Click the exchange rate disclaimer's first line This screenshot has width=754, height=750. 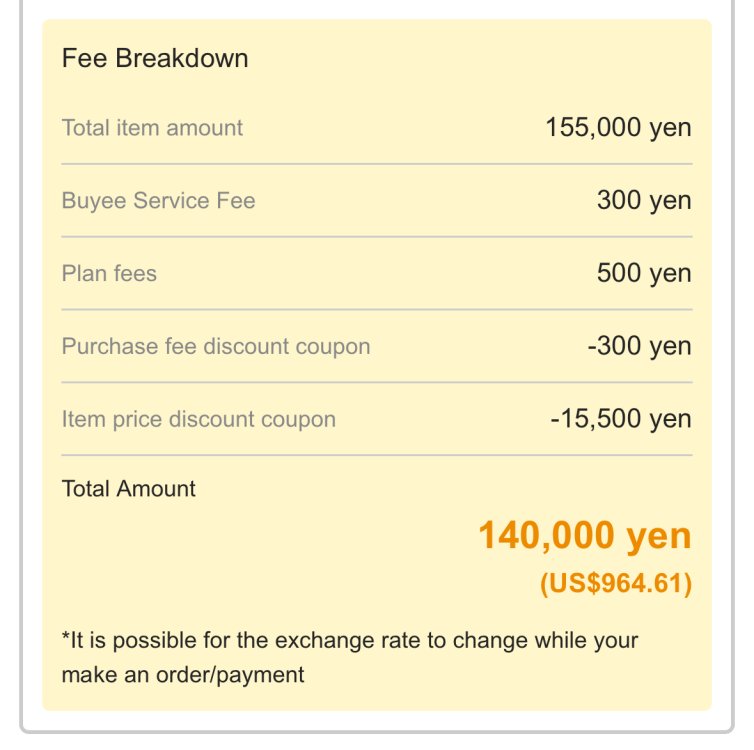[350, 640]
